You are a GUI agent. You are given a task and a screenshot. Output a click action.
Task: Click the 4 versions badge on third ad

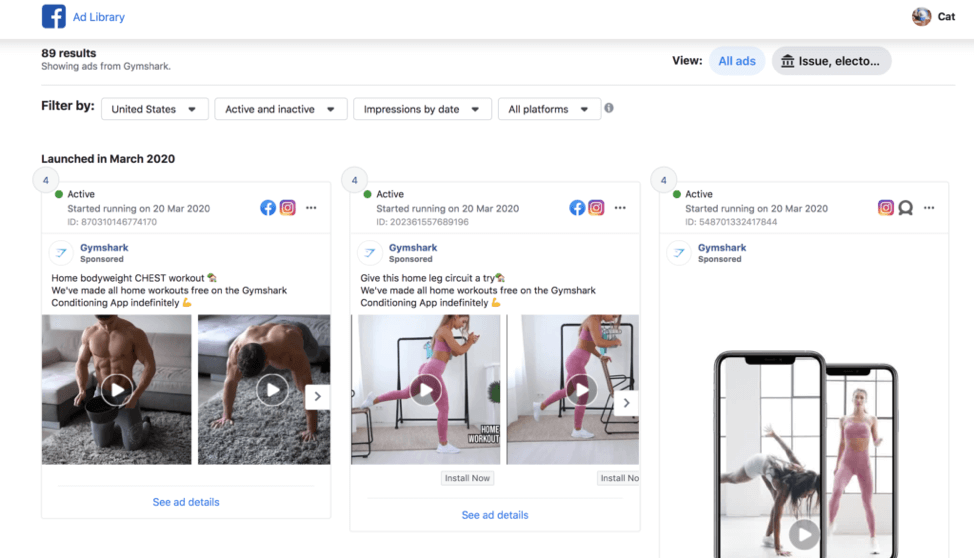[x=663, y=180]
